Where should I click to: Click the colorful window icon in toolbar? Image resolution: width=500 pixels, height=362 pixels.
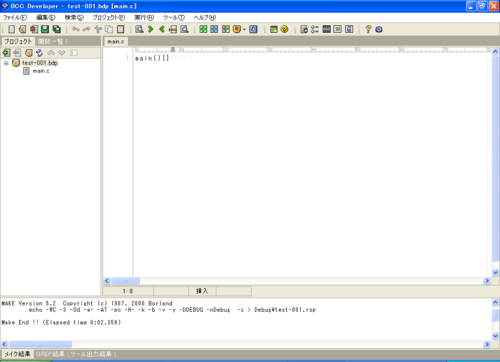click(x=274, y=29)
